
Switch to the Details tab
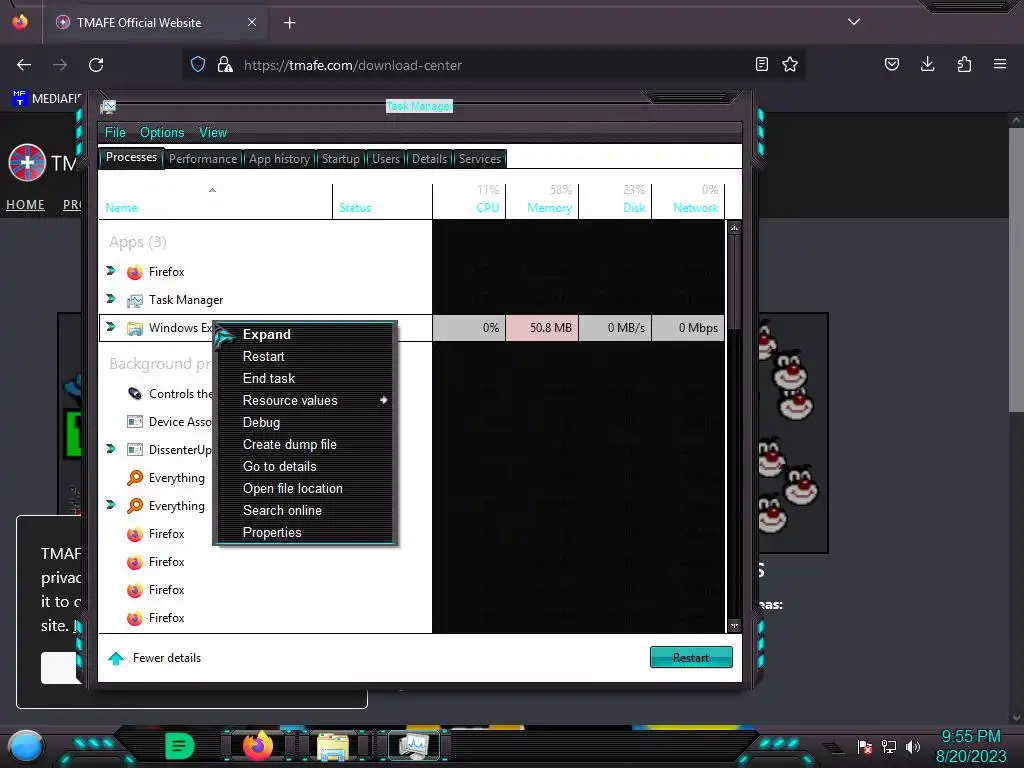[x=429, y=159]
